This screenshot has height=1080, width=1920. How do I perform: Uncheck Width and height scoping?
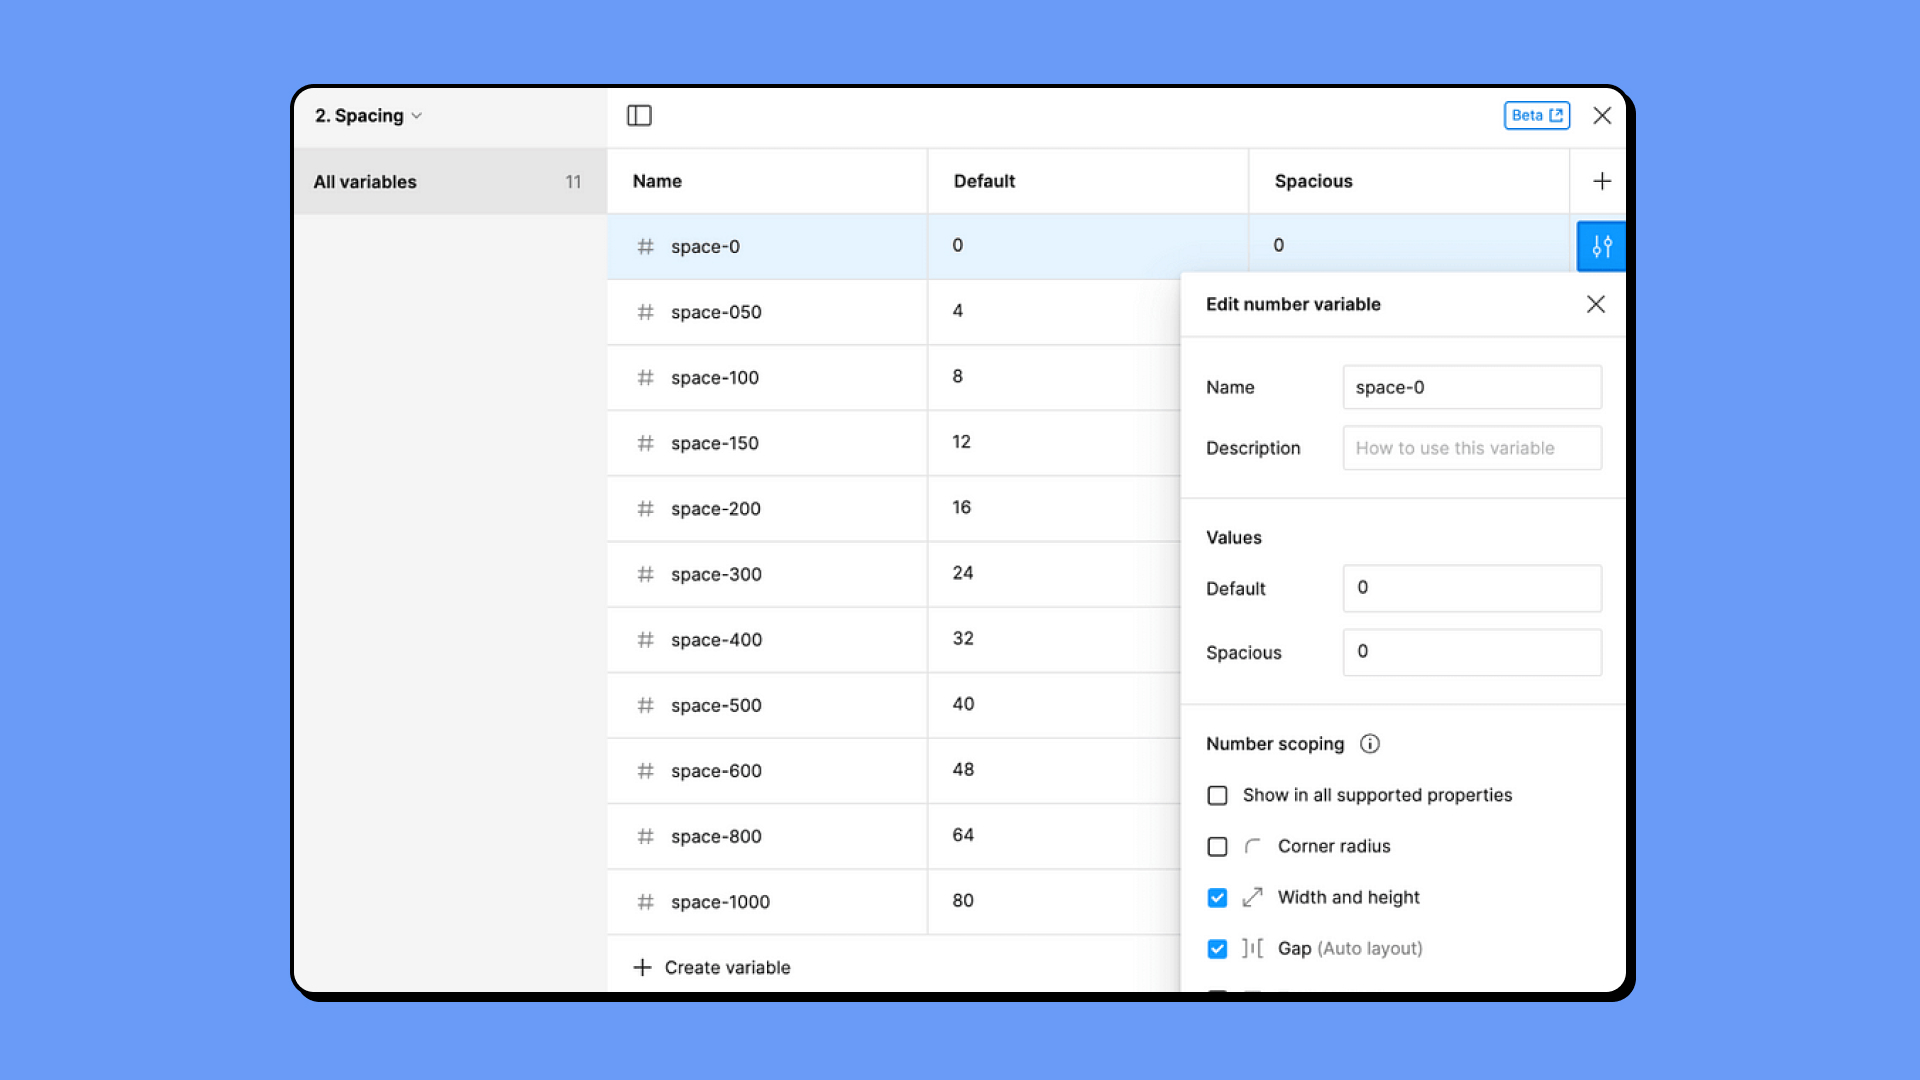[1217, 898]
